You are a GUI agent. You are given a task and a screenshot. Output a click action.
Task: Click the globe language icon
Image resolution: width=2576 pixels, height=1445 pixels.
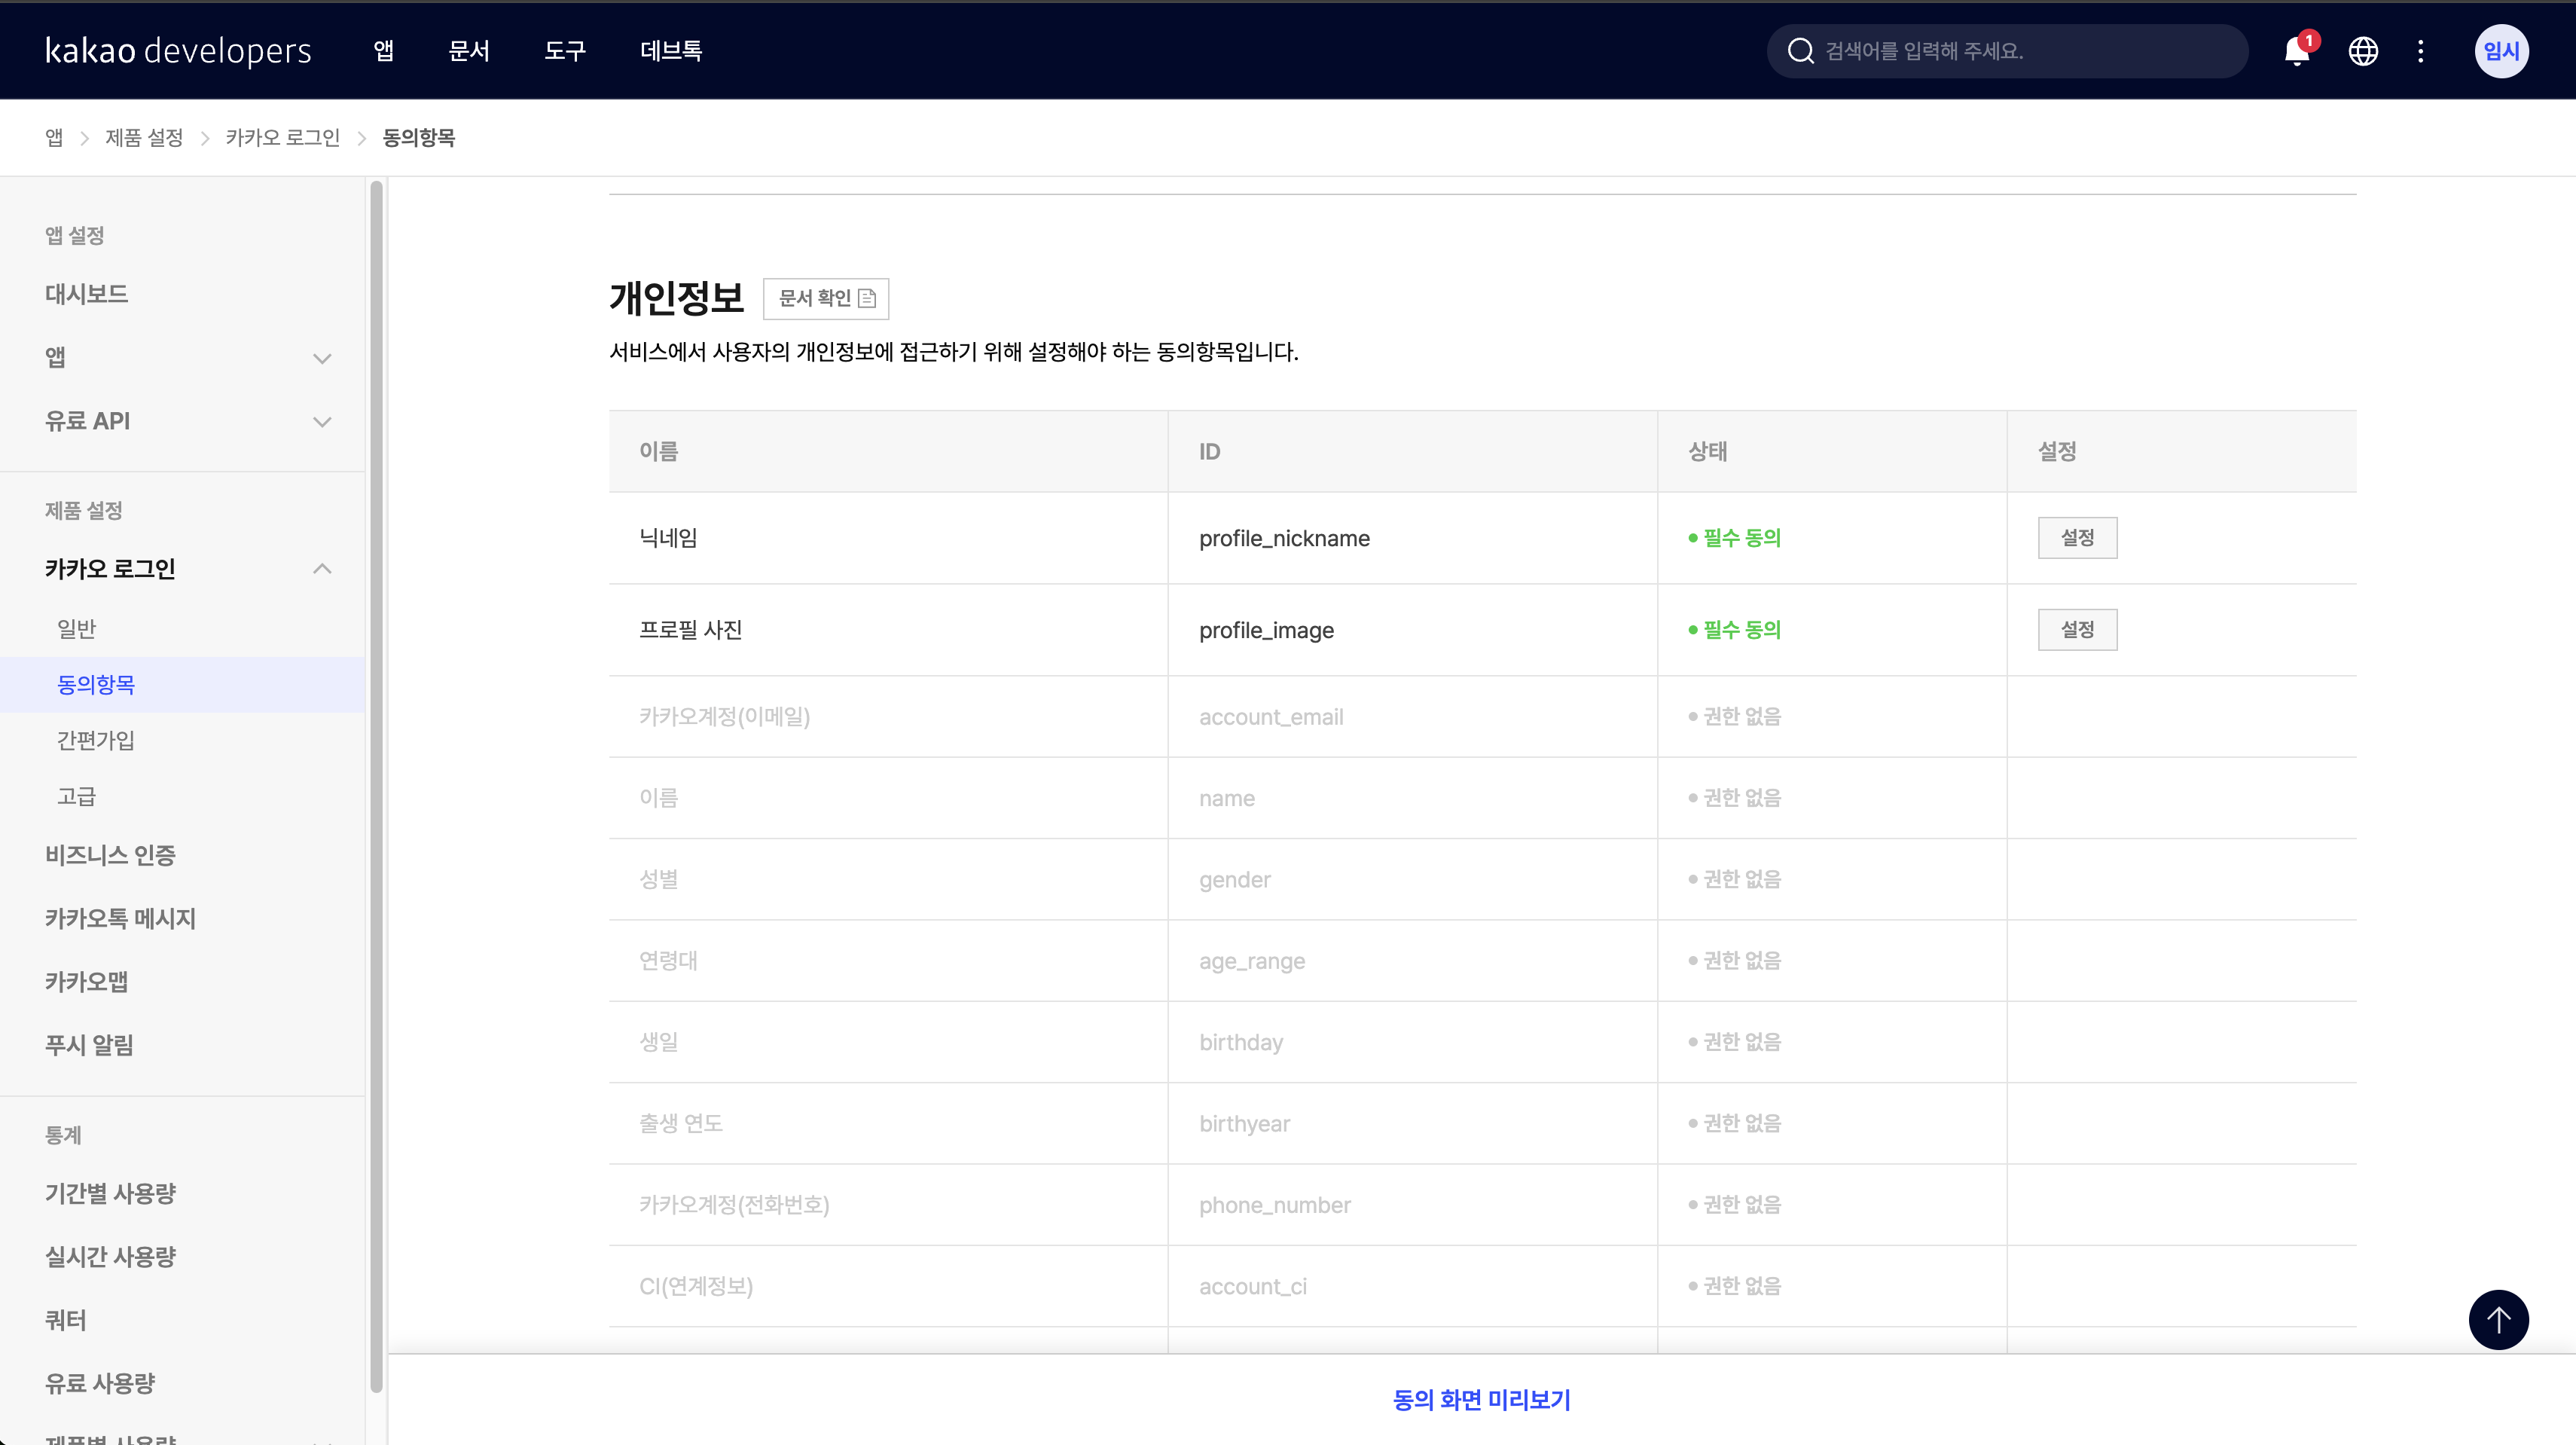[x=2363, y=51]
